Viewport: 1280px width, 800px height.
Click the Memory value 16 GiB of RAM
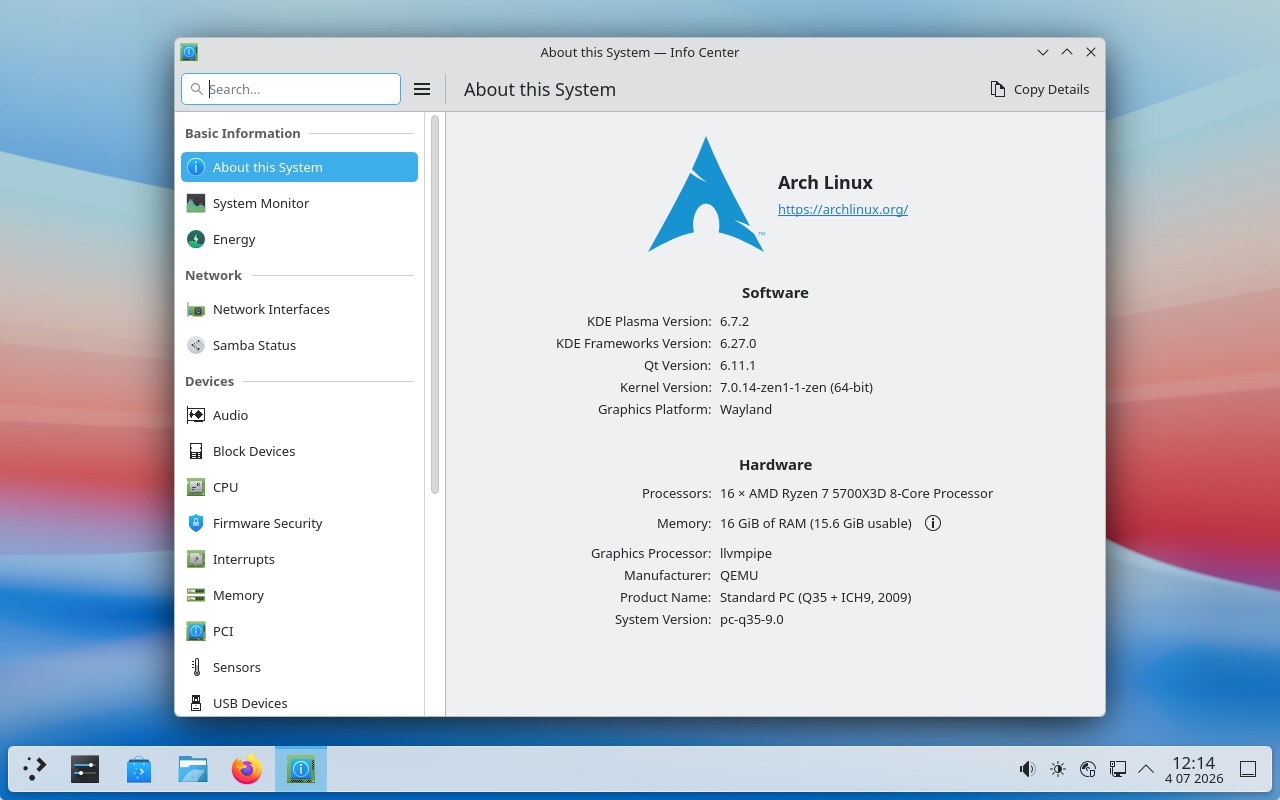(x=816, y=523)
